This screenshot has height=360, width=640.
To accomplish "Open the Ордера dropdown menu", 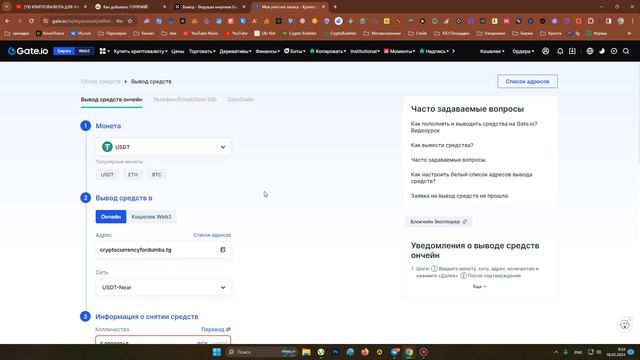I will (523, 51).
